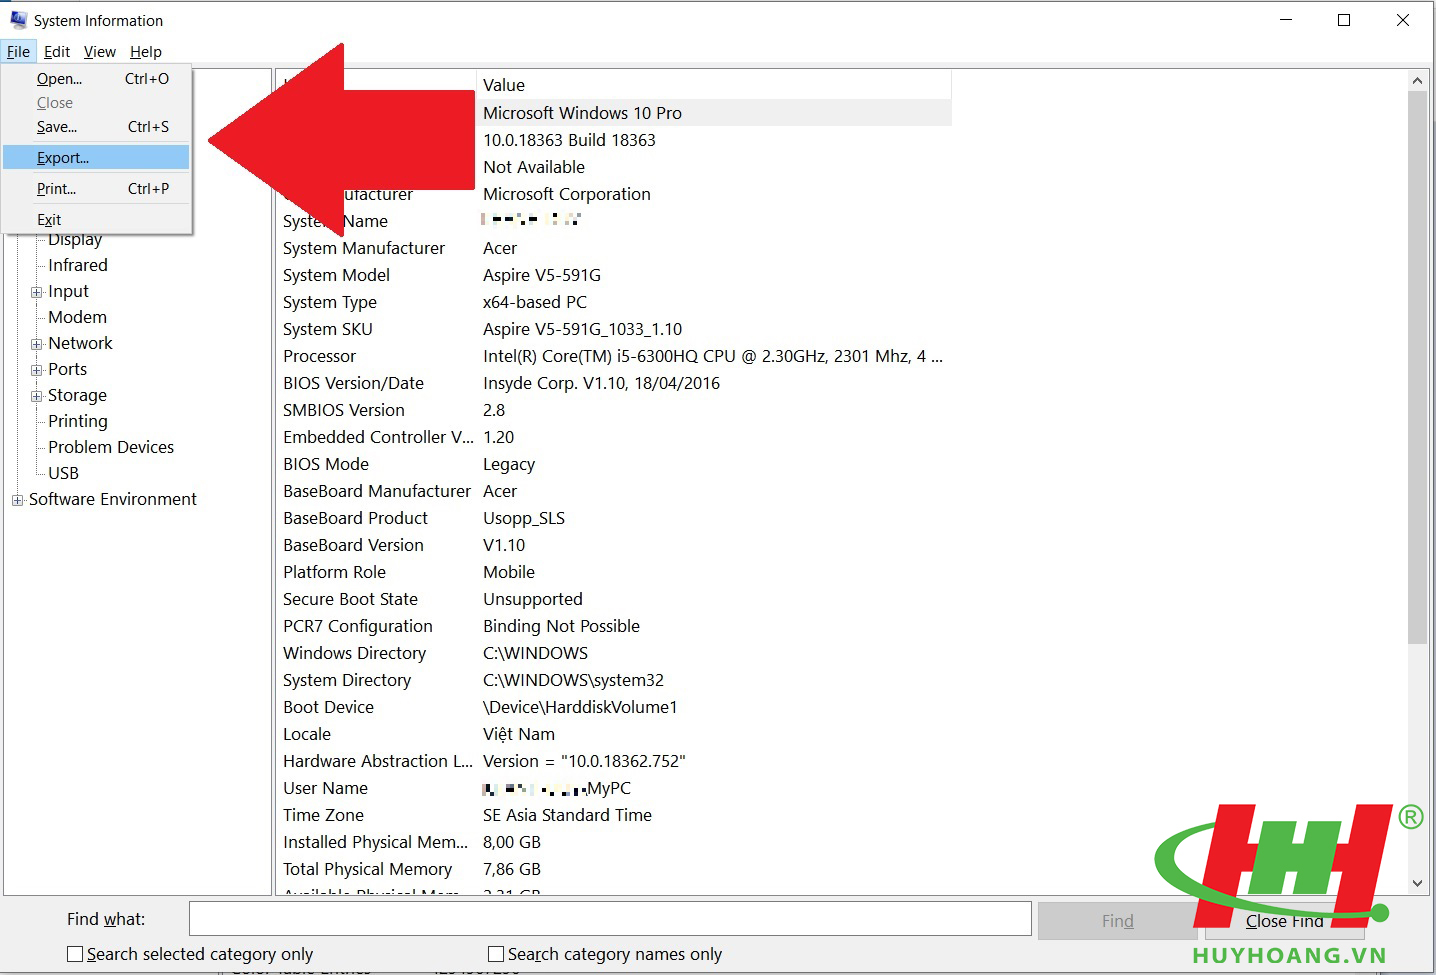Screen dimensions: 1436x975
Task: Click the SMBIOS Version row
Action: 614,410
